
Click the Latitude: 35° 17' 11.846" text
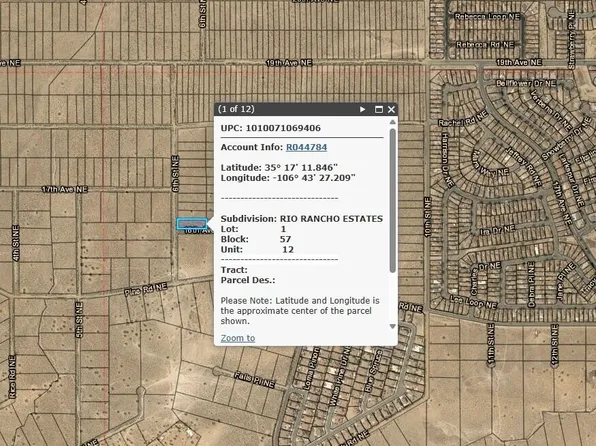click(x=279, y=168)
